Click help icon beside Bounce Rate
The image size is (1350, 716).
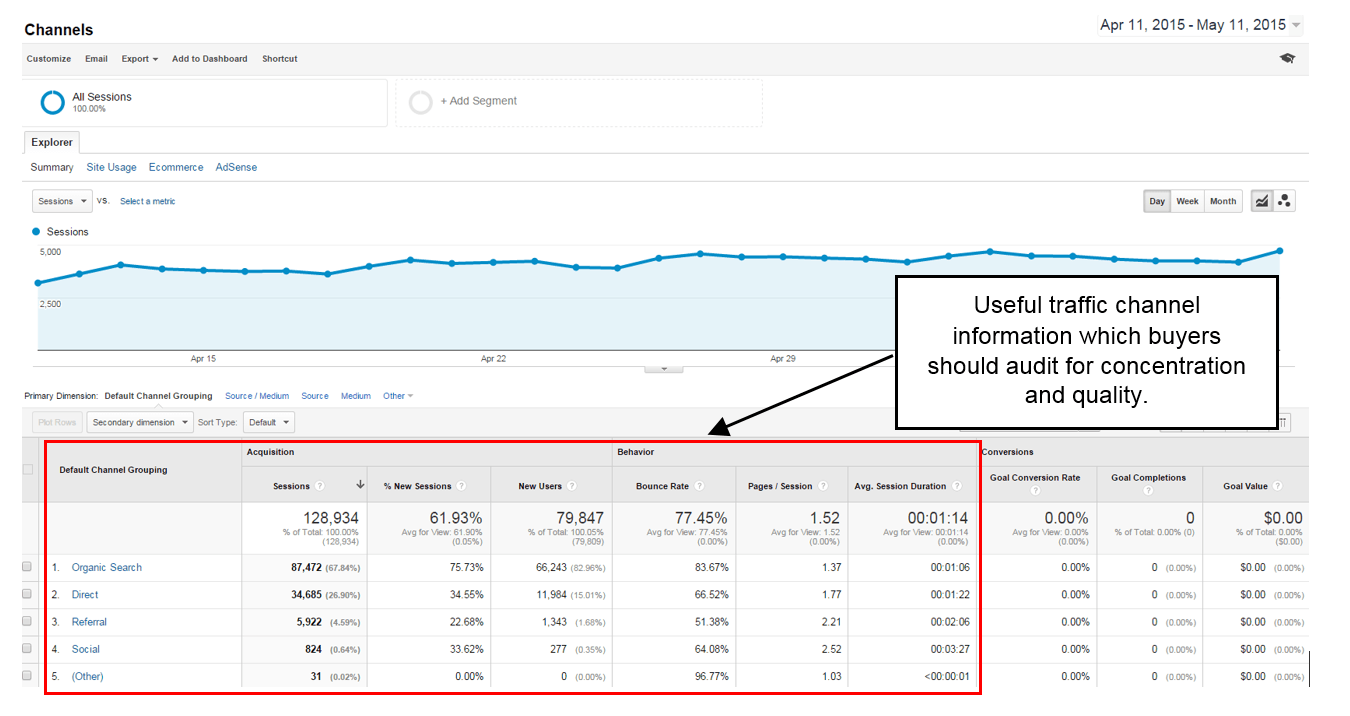tap(699, 487)
